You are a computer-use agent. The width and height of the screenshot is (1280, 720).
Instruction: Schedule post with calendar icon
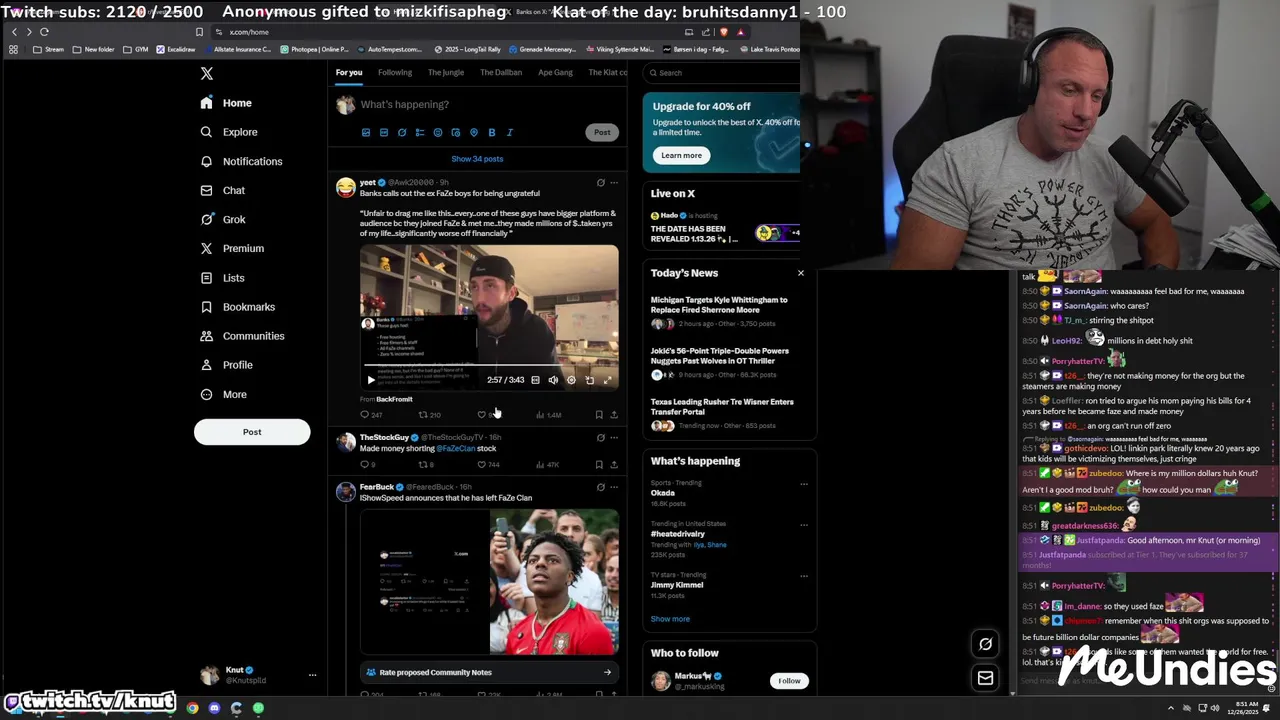[456, 132]
